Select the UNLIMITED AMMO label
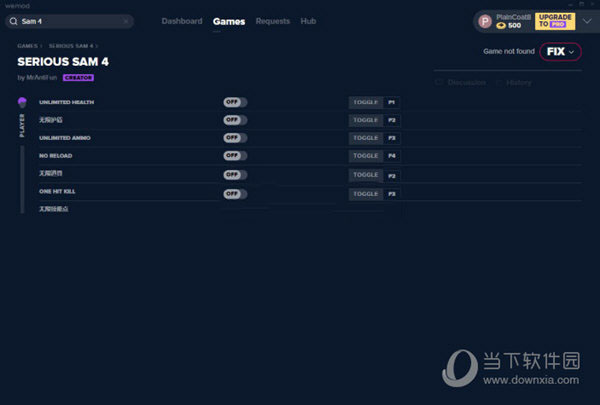The height and width of the screenshot is (405, 600). point(65,138)
